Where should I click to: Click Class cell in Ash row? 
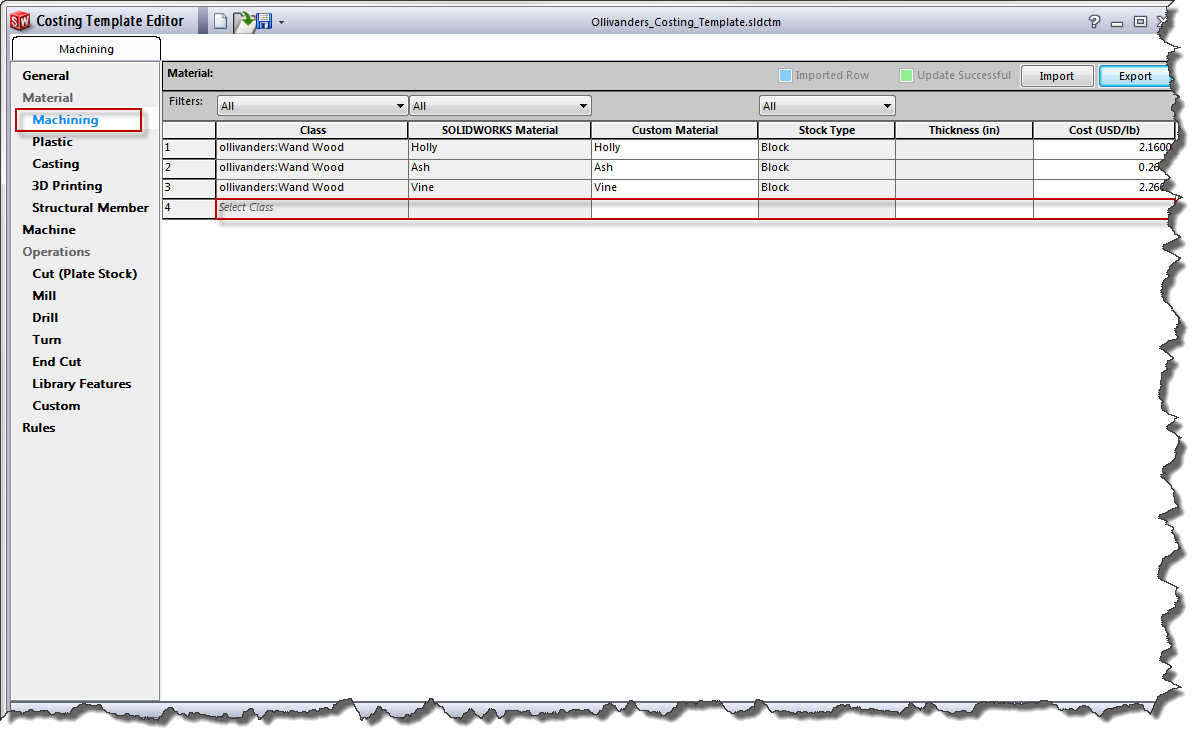tap(312, 168)
